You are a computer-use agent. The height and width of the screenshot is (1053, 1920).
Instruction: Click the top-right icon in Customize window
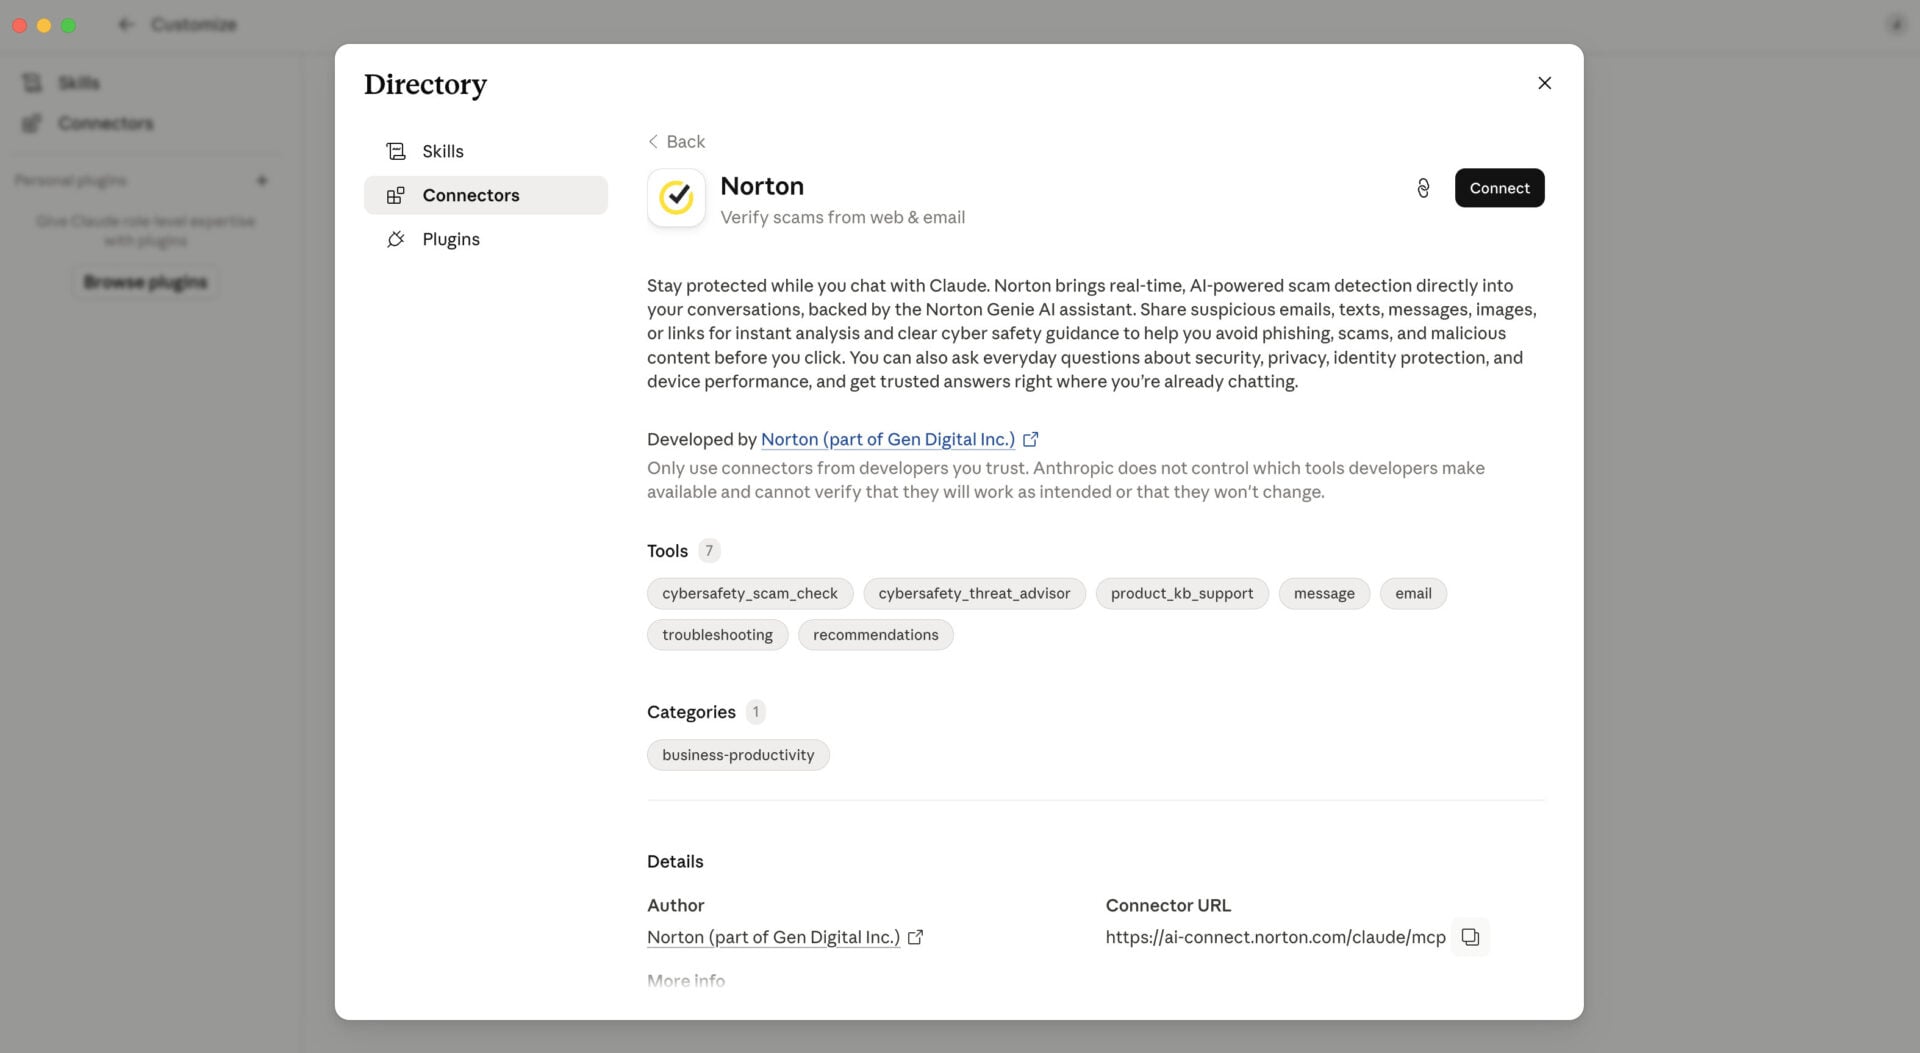tap(1895, 24)
